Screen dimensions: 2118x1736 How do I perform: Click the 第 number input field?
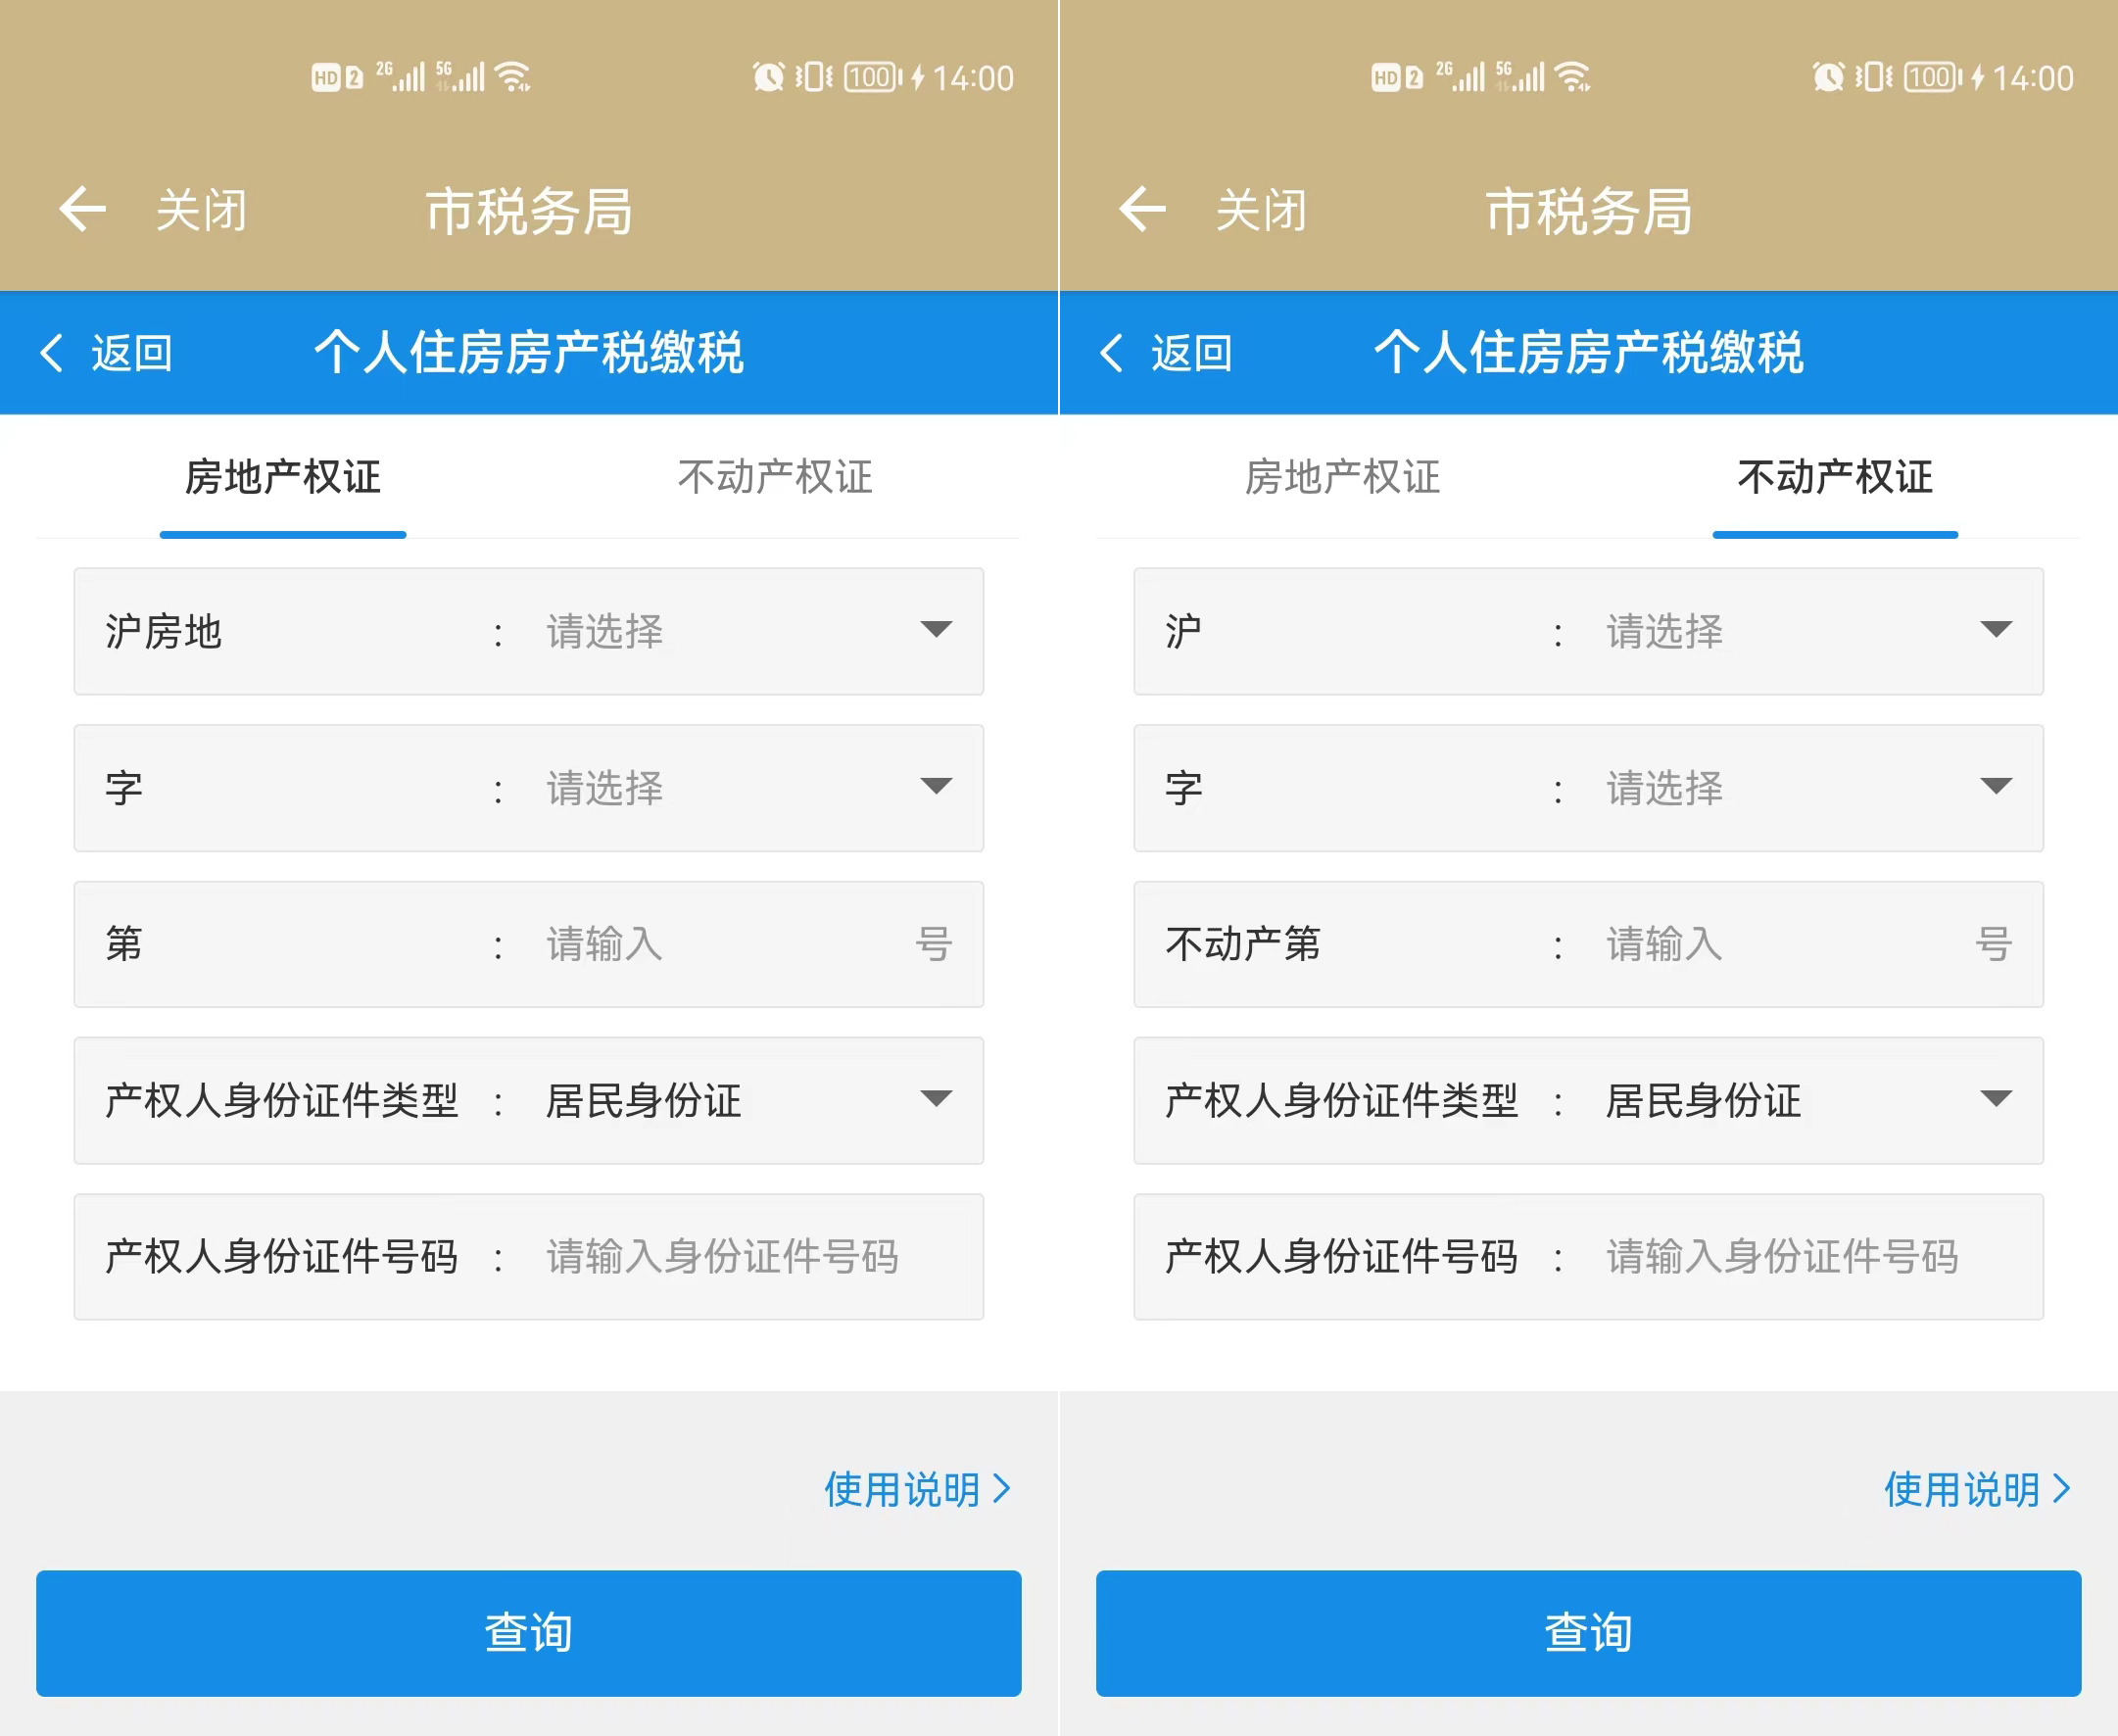(700, 944)
